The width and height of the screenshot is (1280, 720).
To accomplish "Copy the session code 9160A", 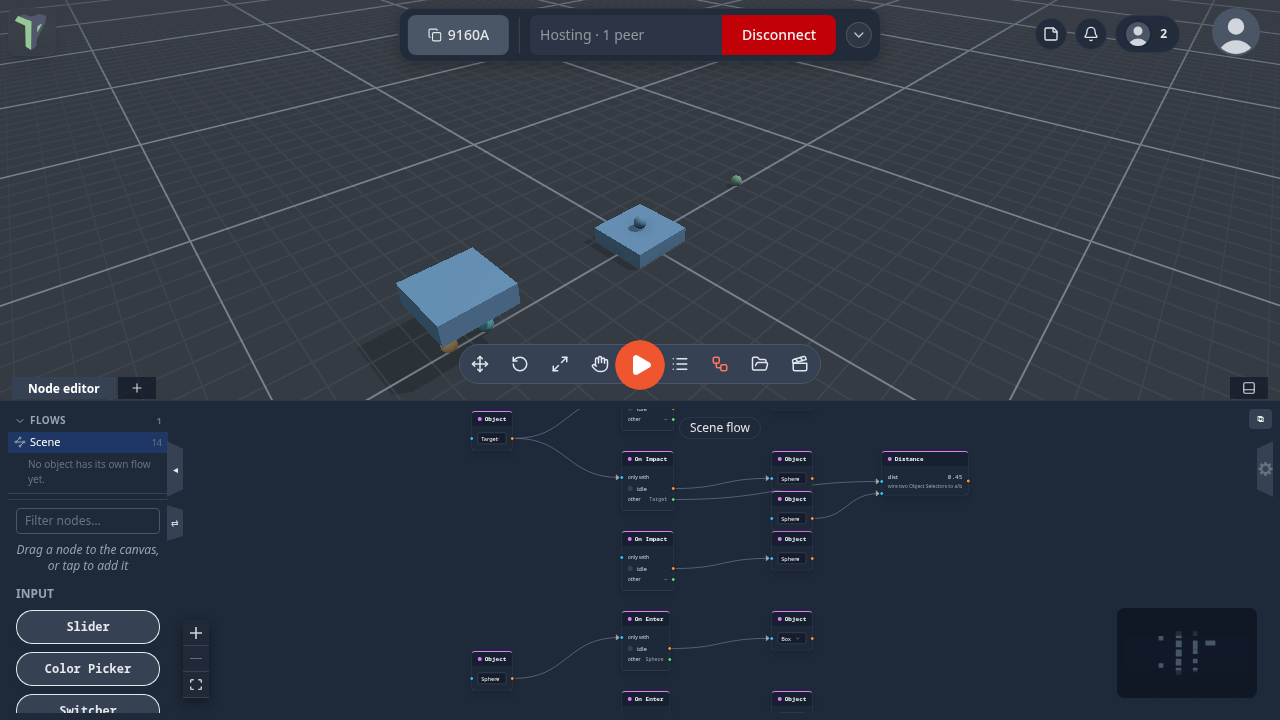I will 458,35.
